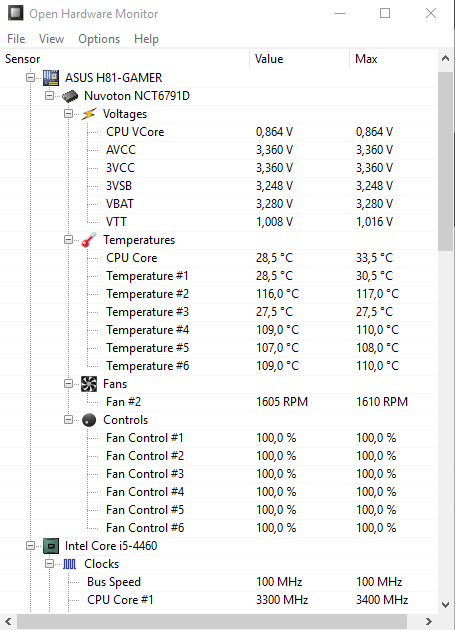The width and height of the screenshot is (455, 630).
Task: Select the Fan Control #2 row
Action: pyautogui.click(x=219, y=456)
